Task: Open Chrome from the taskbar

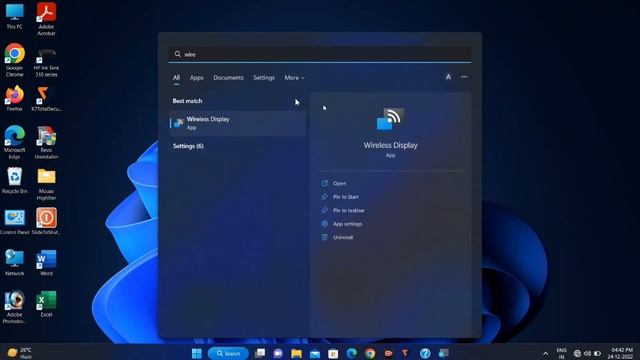Action: pos(370,353)
